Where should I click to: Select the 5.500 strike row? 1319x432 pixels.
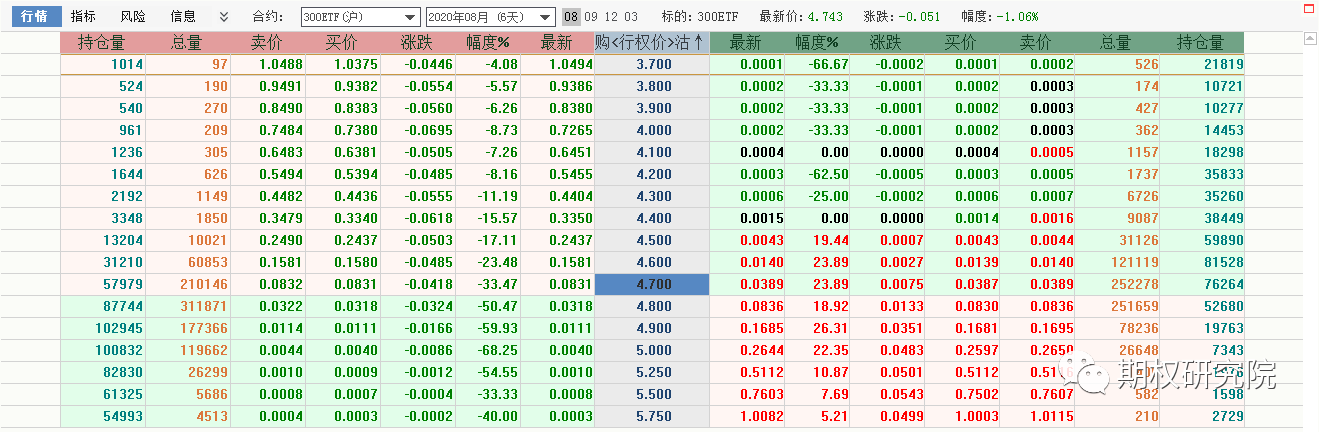[654, 394]
